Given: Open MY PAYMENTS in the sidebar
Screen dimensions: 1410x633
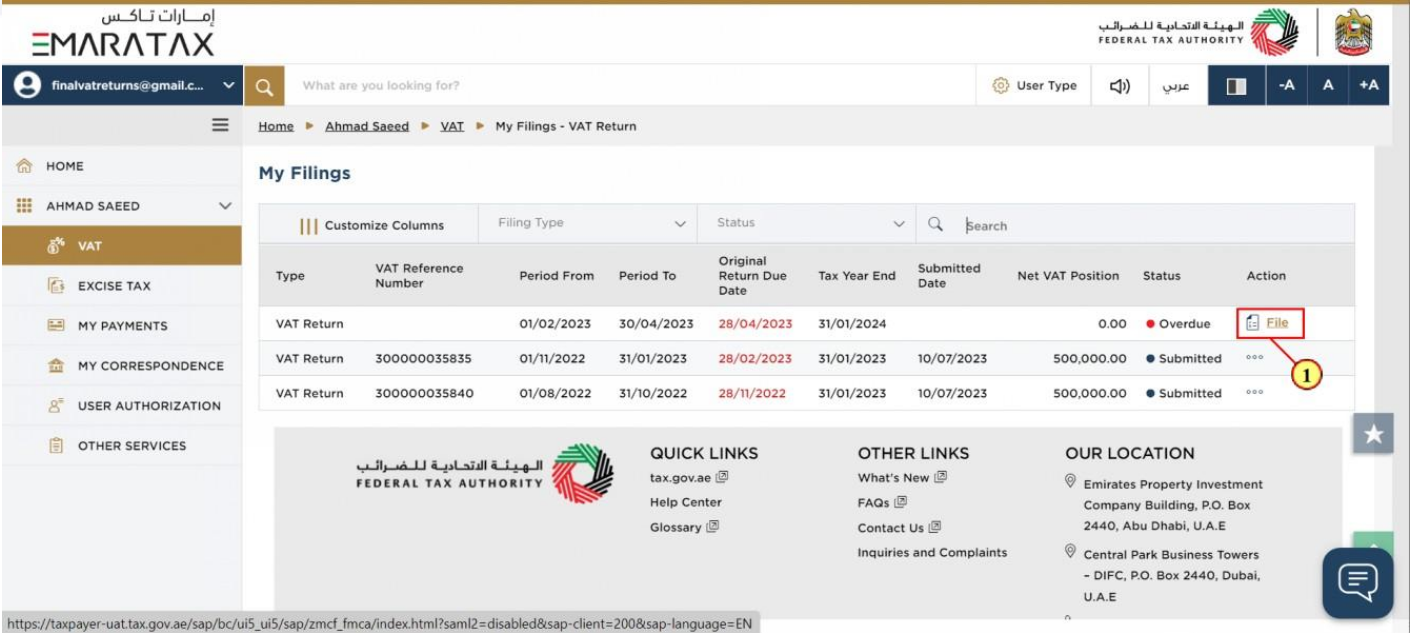Looking at the screenshot, I should click(x=121, y=326).
